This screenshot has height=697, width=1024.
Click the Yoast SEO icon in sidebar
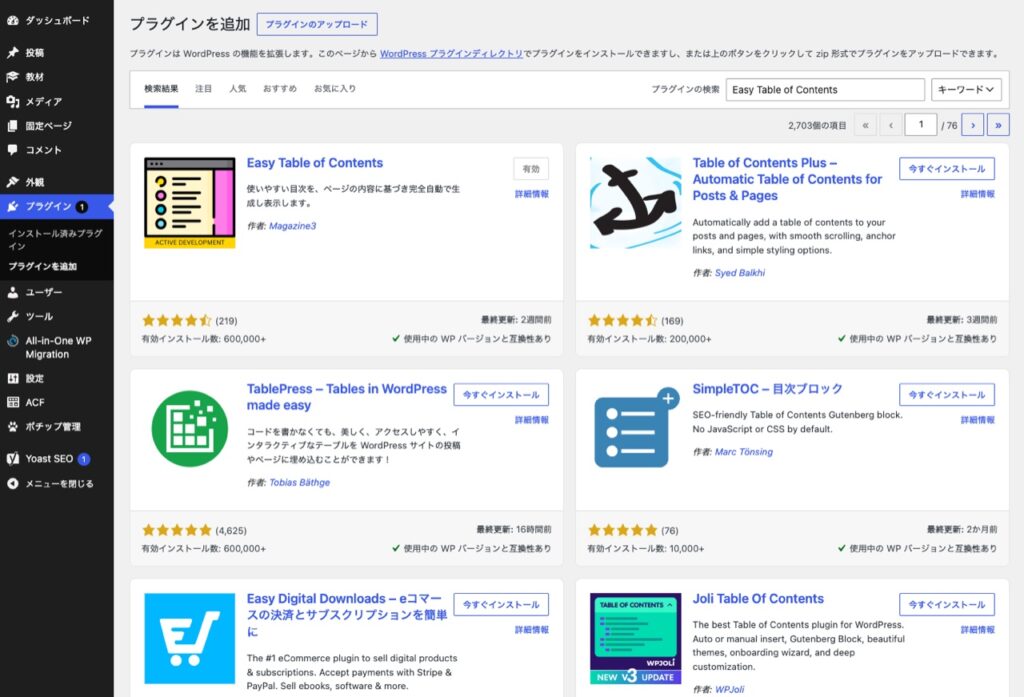[12, 459]
